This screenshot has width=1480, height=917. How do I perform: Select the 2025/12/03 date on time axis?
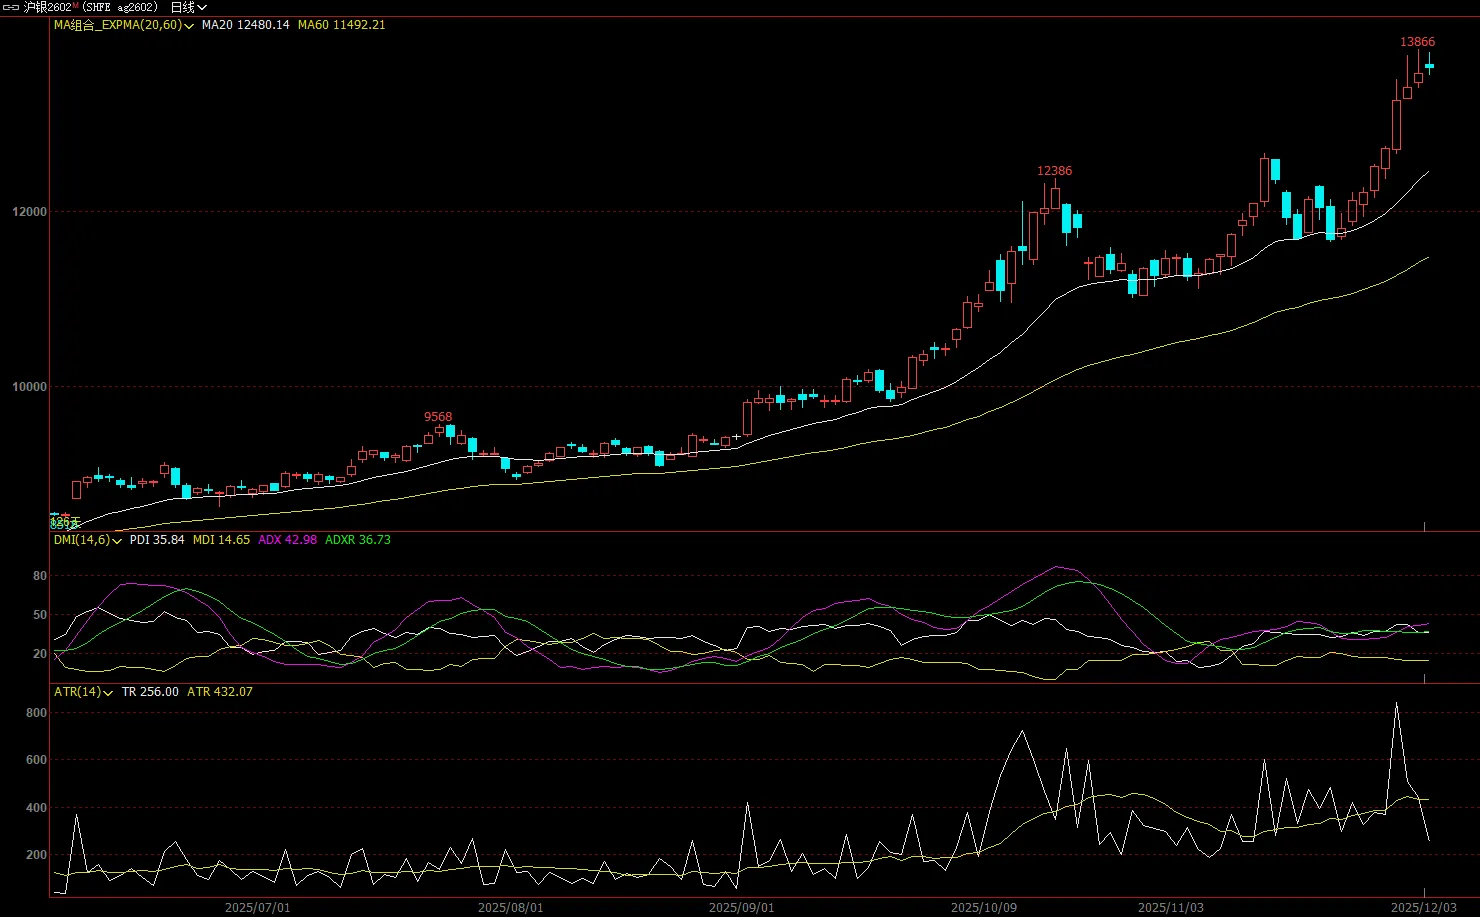pos(1424,908)
